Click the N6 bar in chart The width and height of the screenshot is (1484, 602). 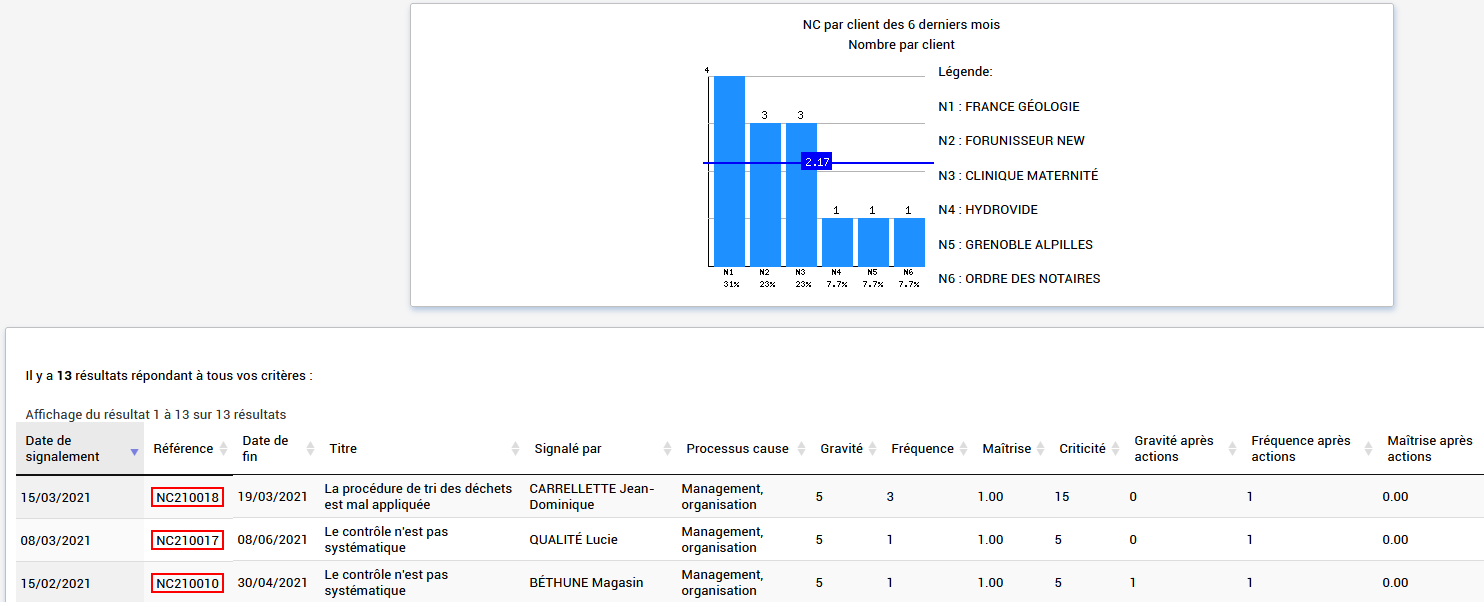pyautogui.click(x=909, y=242)
